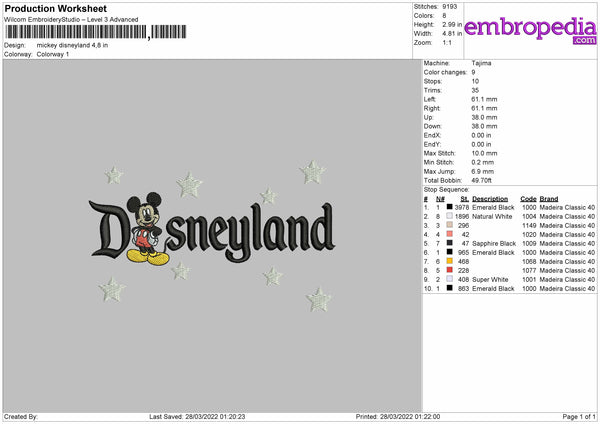The image size is (600, 424).
Task: Click the 'Description' column header
Action: tap(490, 199)
